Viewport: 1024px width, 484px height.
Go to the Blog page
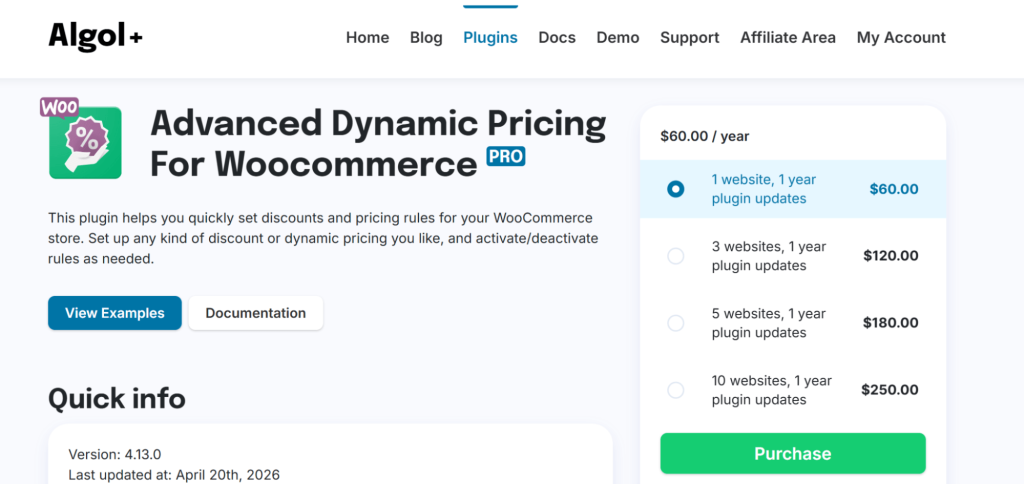[426, 38]
